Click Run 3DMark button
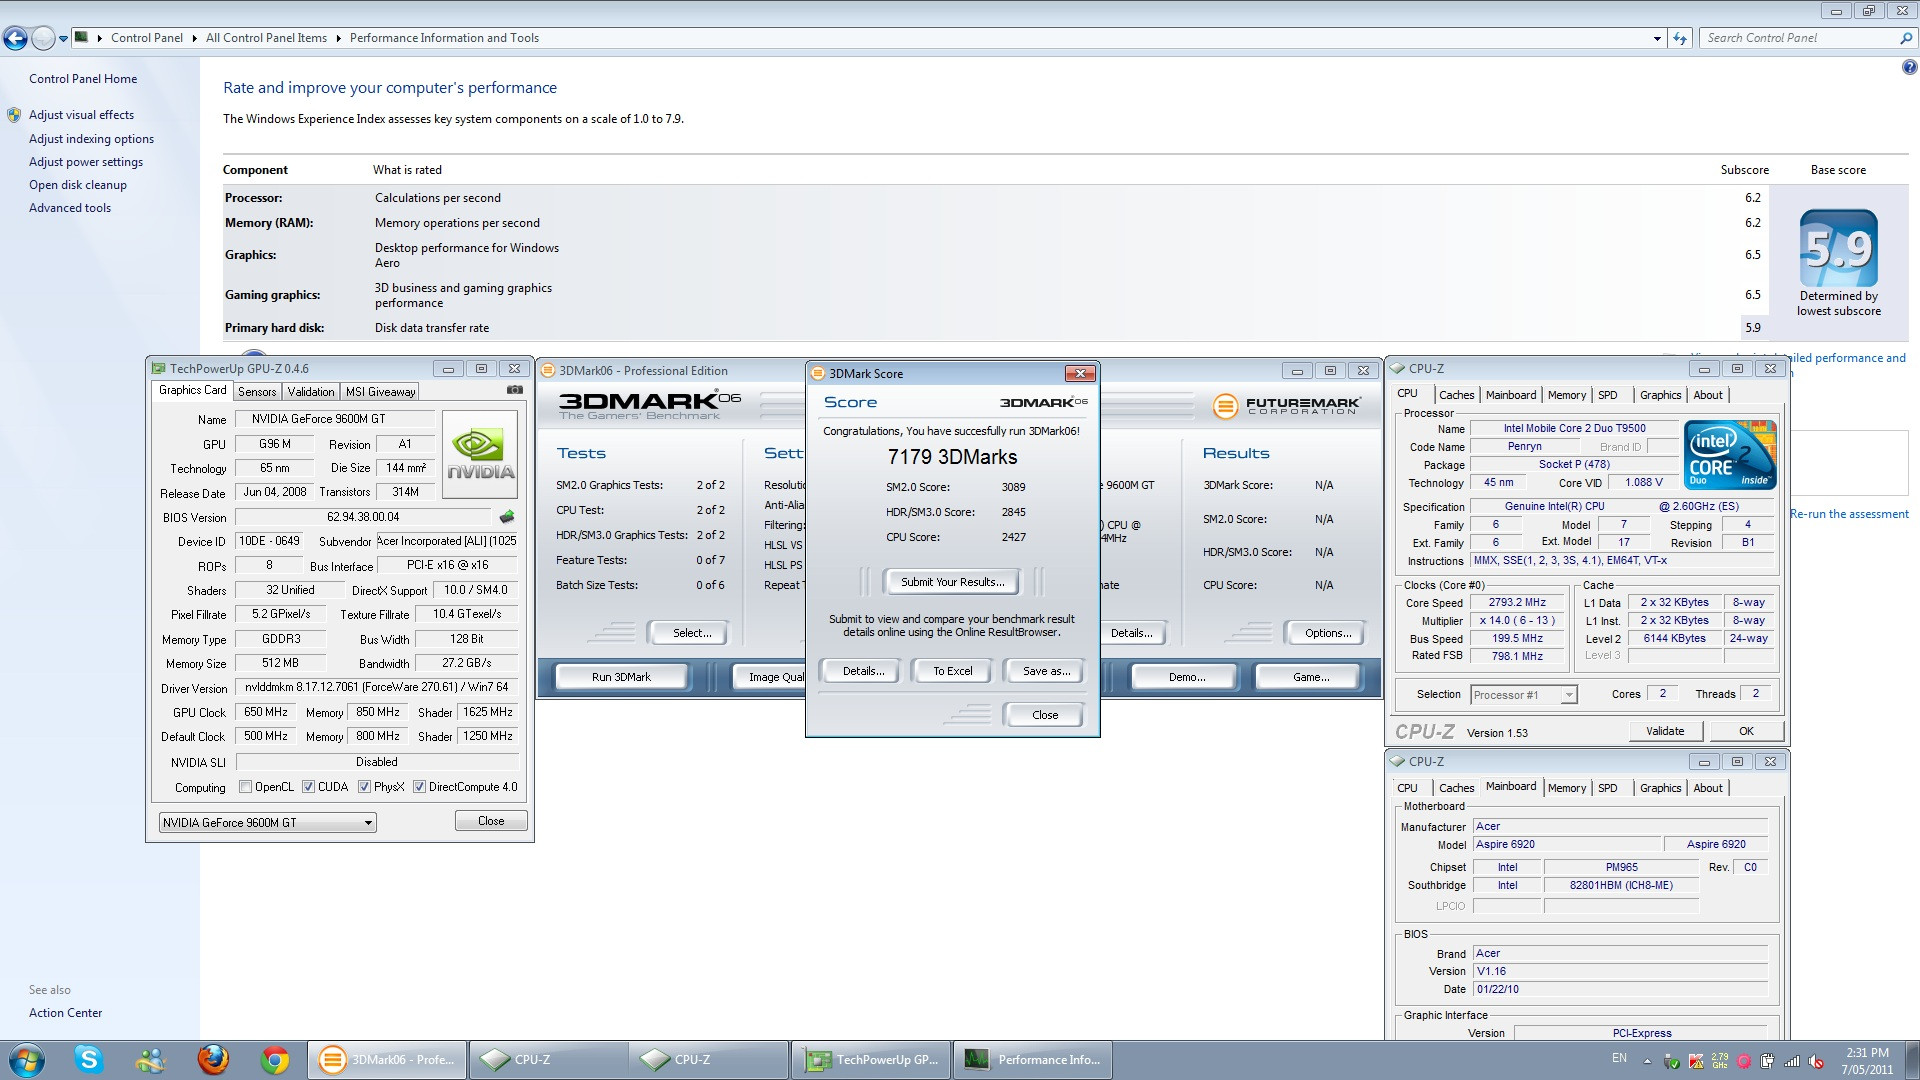 pos(621,677)
